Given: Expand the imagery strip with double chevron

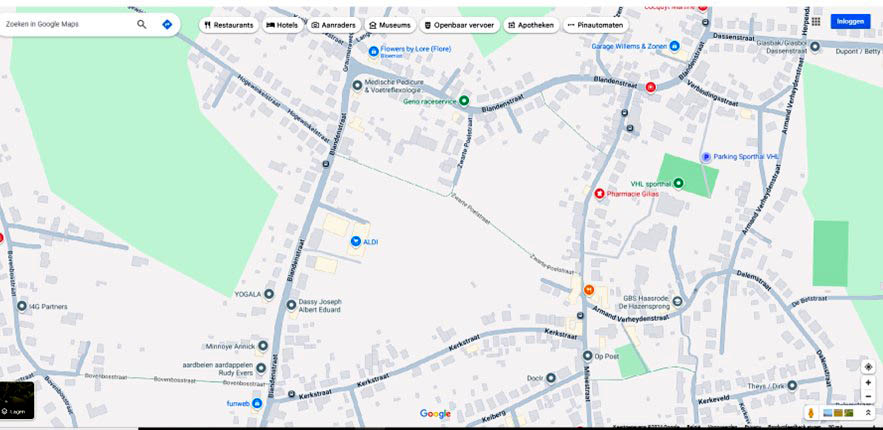Looking at the screenshot, I should tap(868, 413).
